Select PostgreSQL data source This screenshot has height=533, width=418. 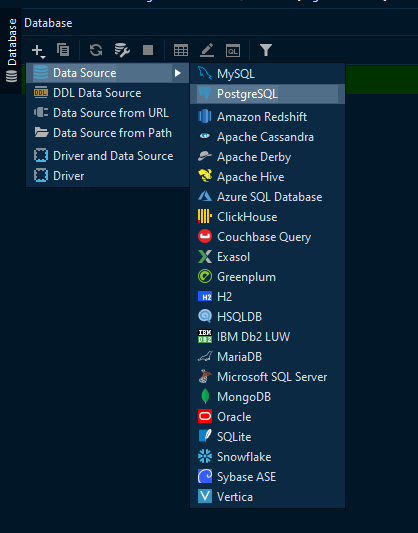(267, 94)
